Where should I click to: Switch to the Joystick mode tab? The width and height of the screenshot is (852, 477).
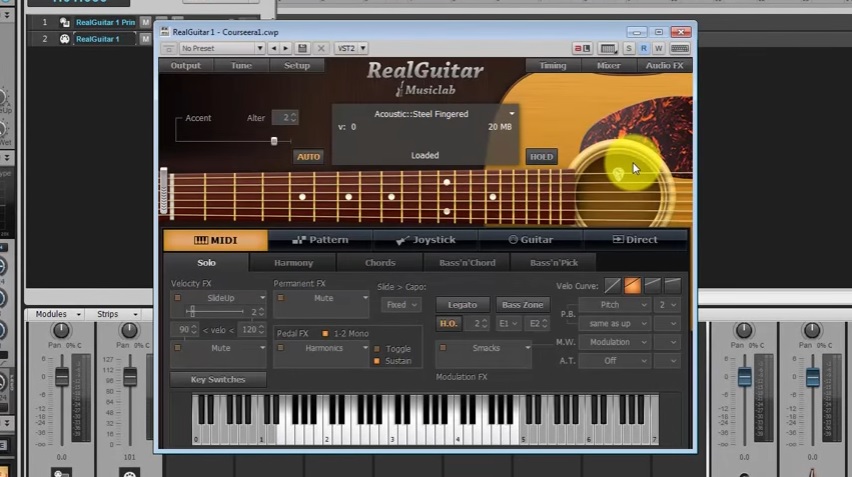pos(425,240)
